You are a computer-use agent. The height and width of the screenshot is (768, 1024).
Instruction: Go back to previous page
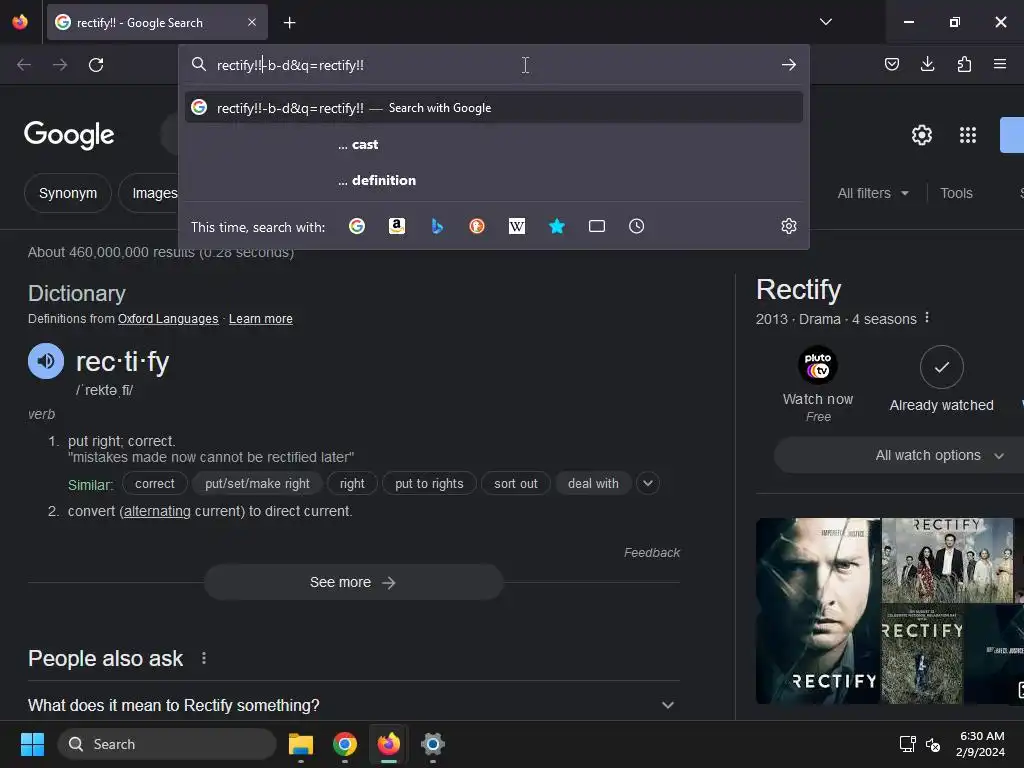coord(24,65)
